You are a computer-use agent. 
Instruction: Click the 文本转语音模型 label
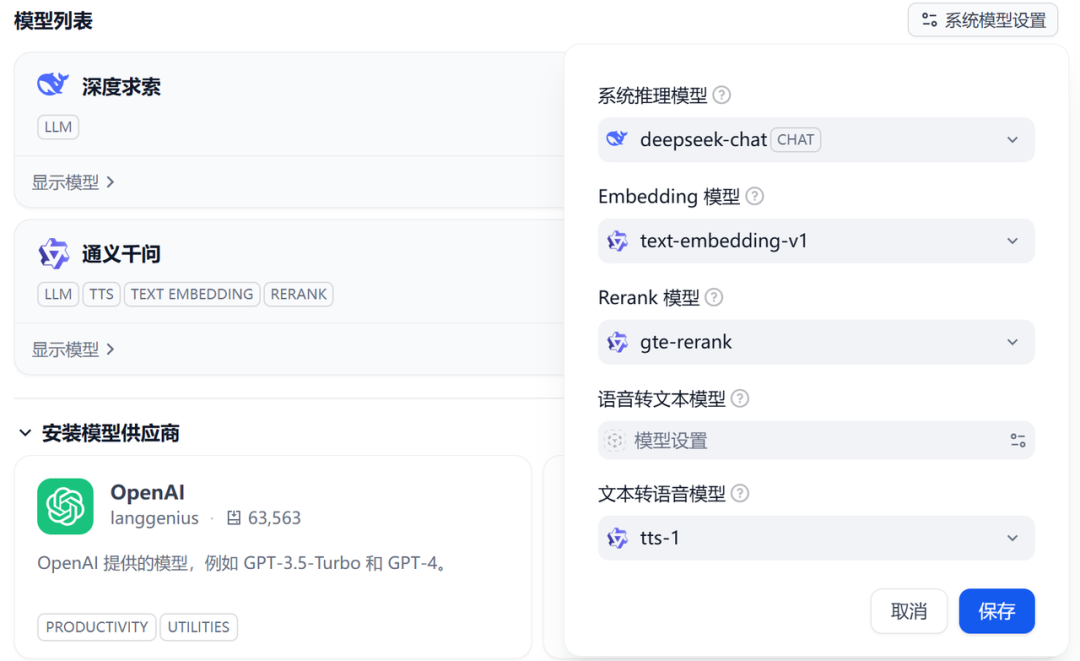[661, 494]
